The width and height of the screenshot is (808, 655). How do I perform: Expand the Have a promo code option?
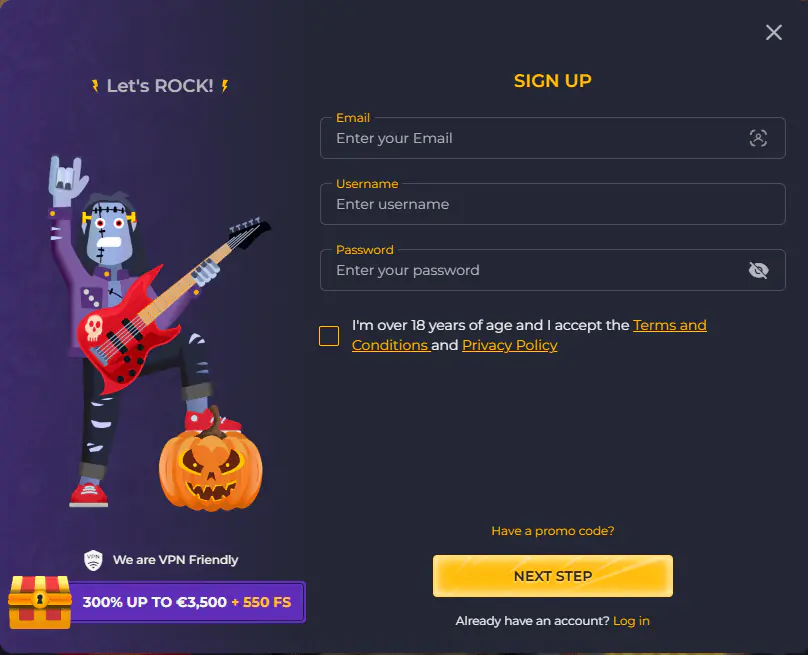[x=552, y=531]
